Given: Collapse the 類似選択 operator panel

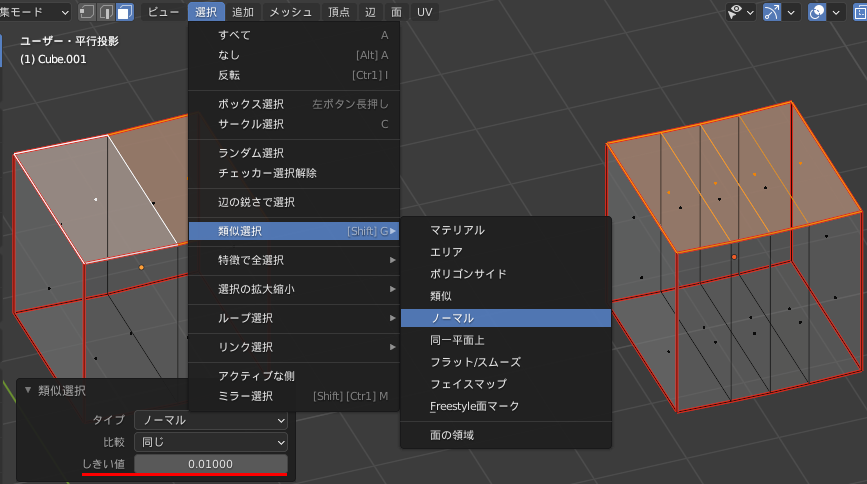Looking at the screenshot, I should (x=28, y=391).
